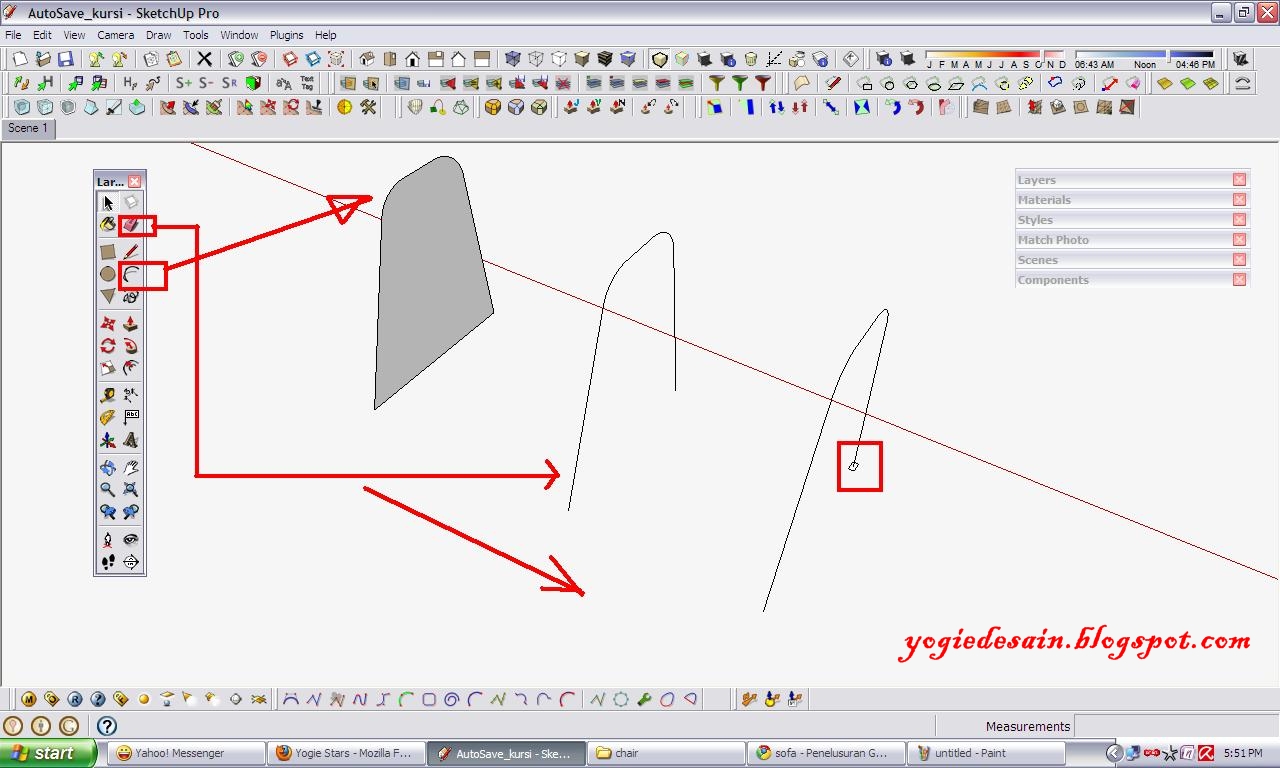This screenshot has height=768, width=1280.
Task: Select the Tape Measure tool
Action: [107, 393]
